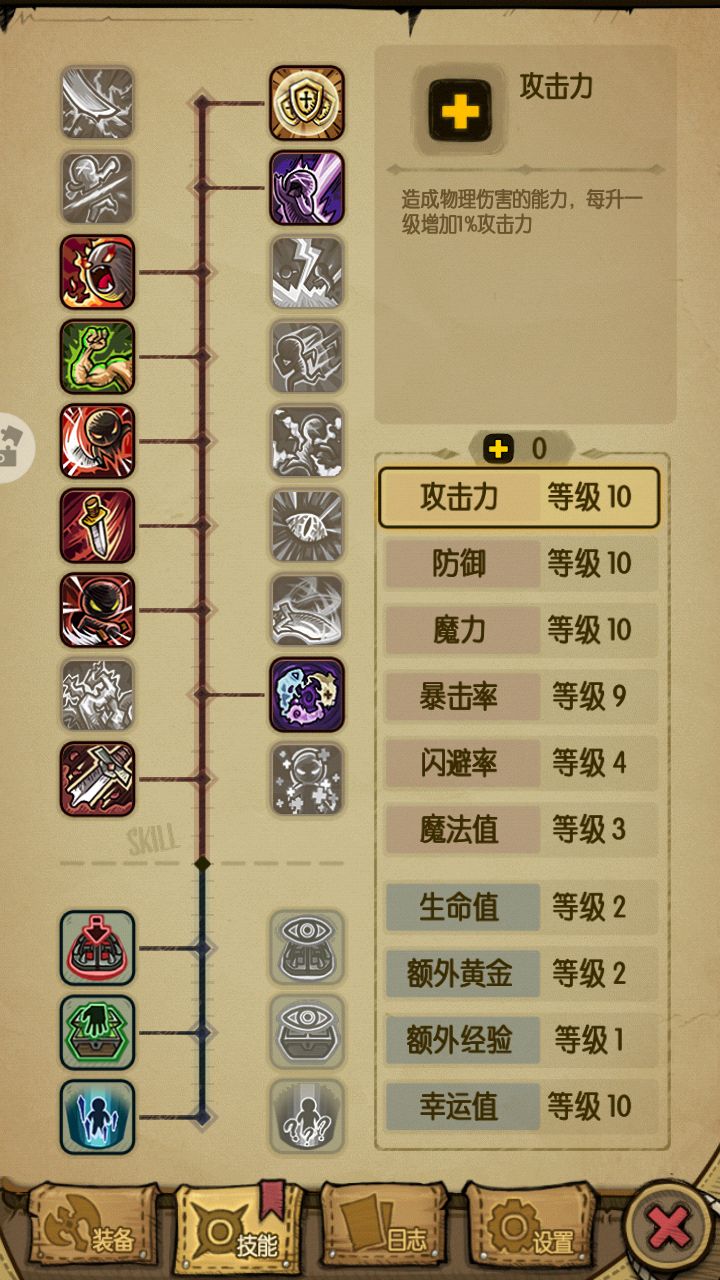Toggle the greyed eye armor passive icon
Image resolution: width=720 pixels, height=1280 pixels.
[x=307, y=947]
